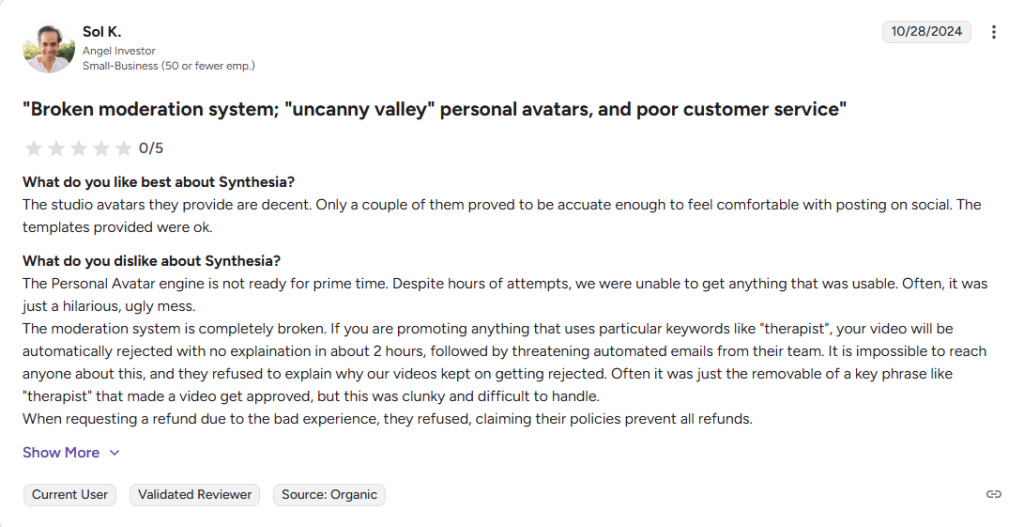Select the Current User tag
The image size is (1024, 527).
click(70, 494)
